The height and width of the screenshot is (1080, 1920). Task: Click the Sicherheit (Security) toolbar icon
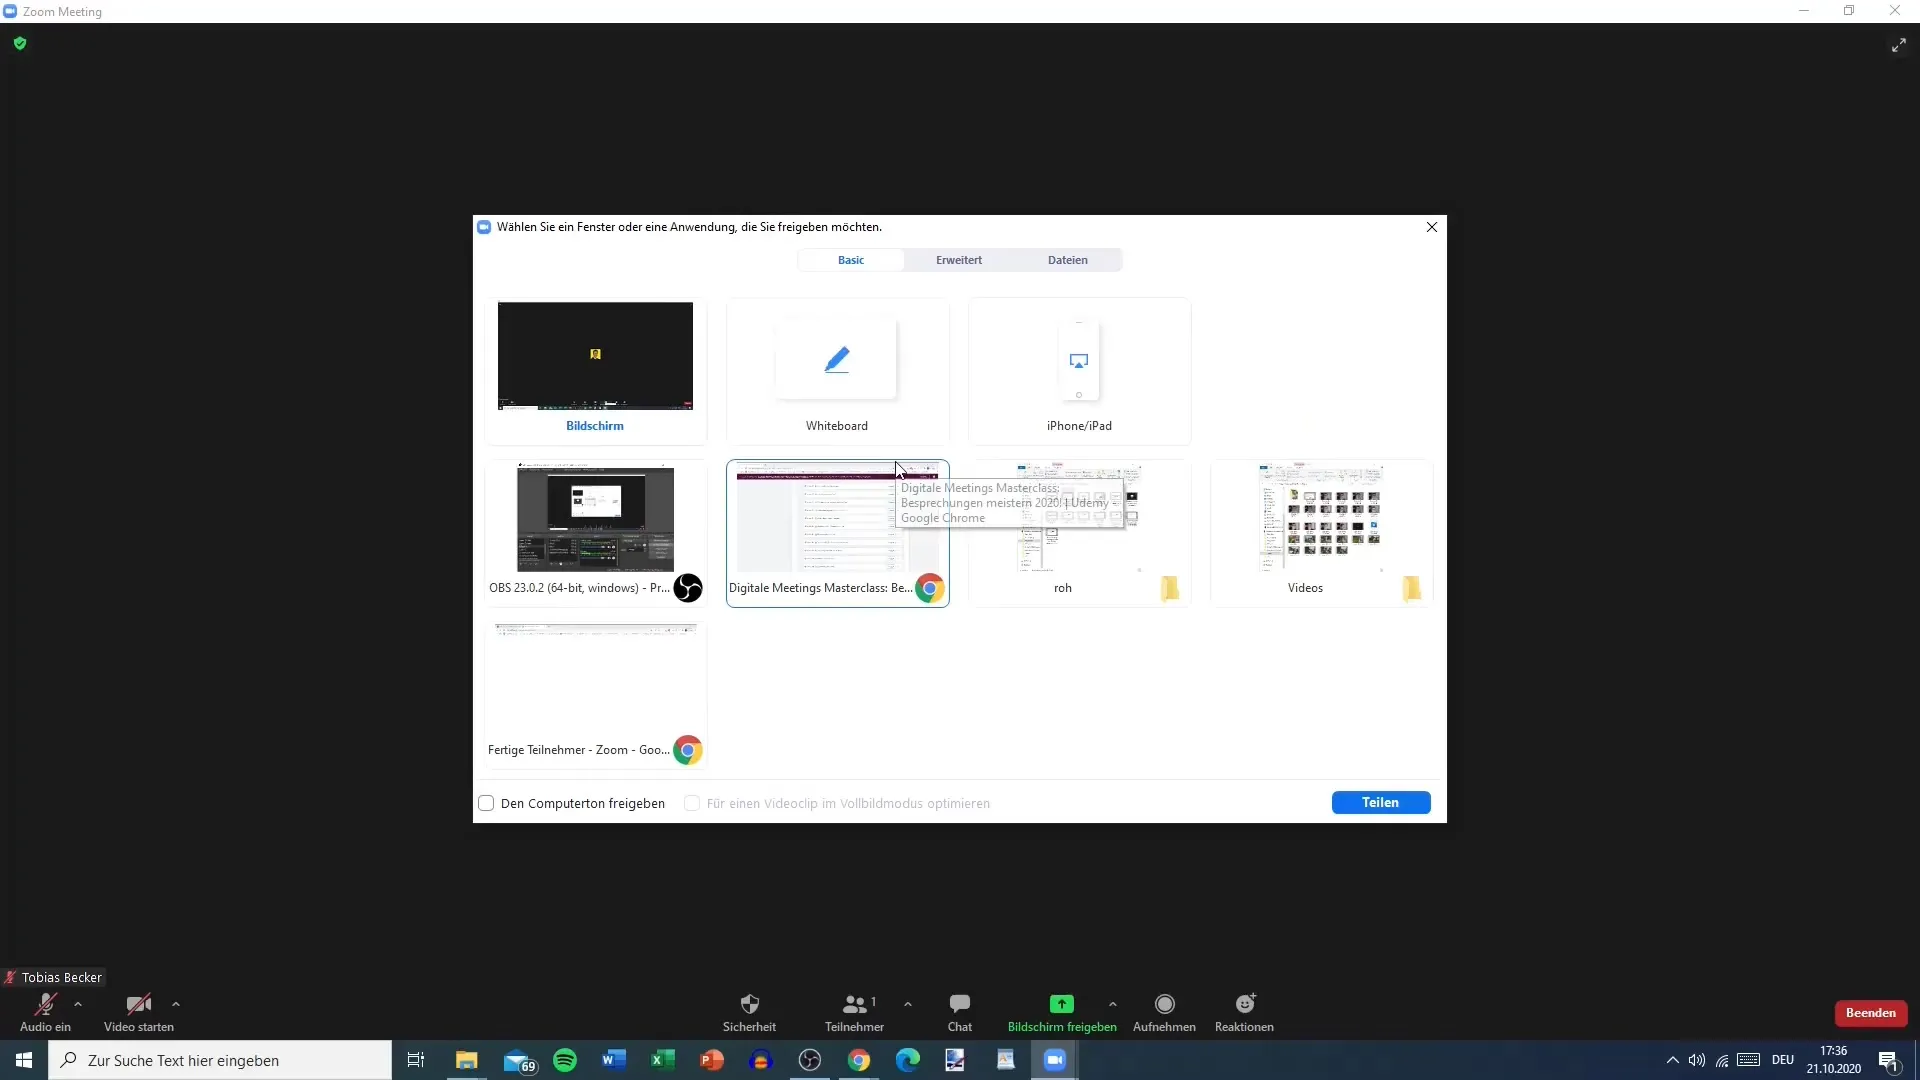coord(750,1005)
